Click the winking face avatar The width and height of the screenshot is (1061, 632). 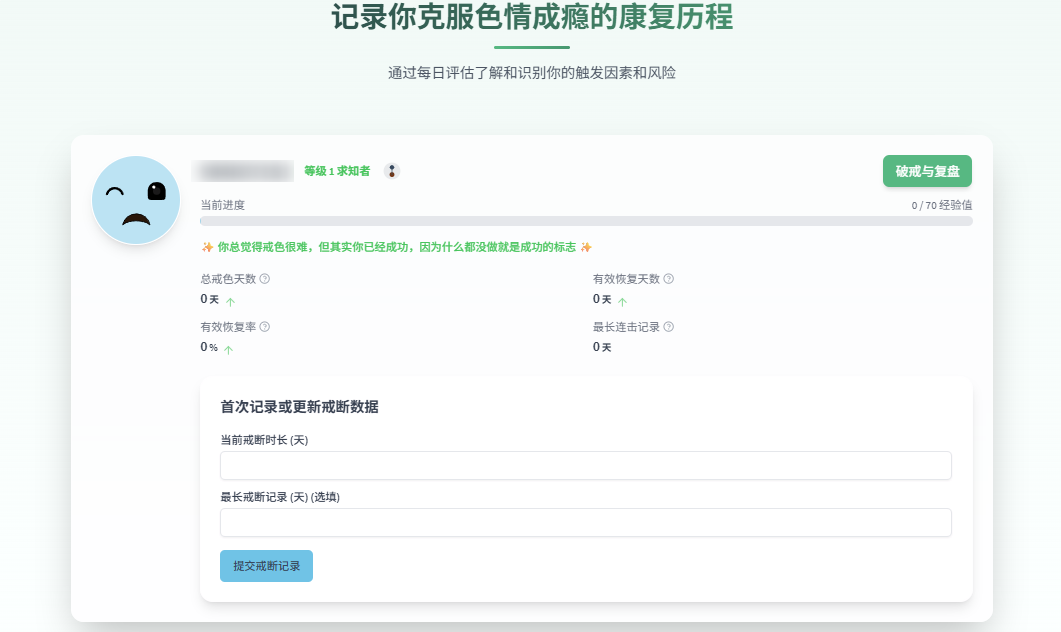pyautogui.click(x=136, y=200)
